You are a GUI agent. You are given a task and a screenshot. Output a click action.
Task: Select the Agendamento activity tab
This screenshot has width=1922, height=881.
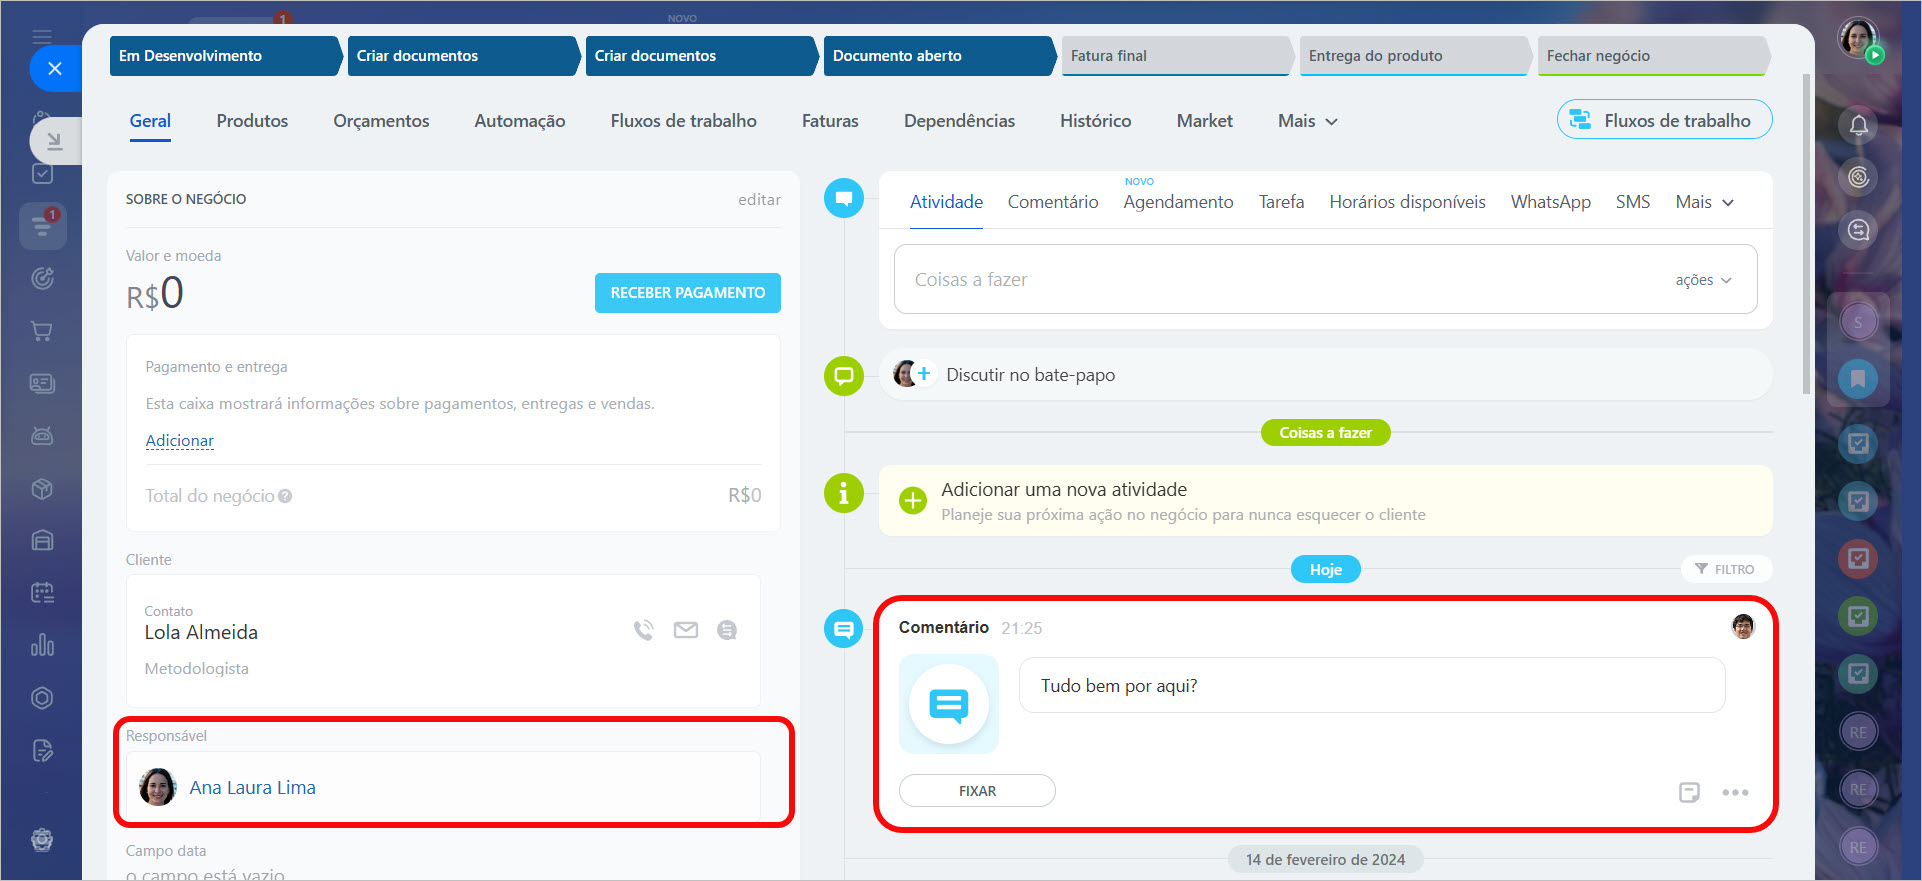click(x=1178, y=202)
